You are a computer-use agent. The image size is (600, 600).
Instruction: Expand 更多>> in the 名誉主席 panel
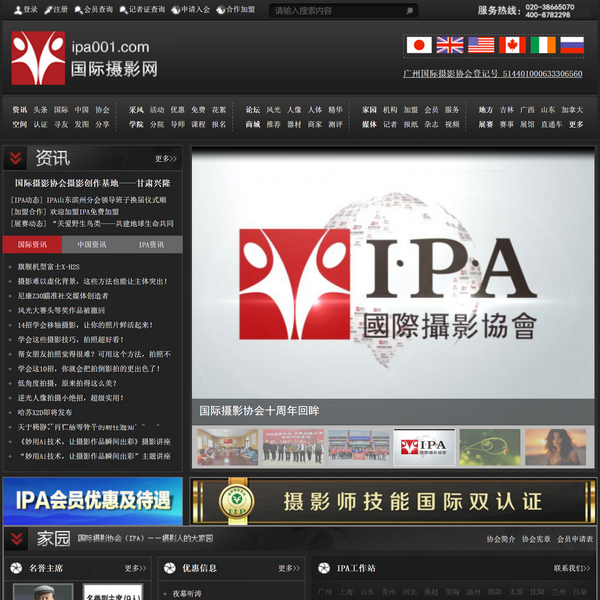coord(135,568)
